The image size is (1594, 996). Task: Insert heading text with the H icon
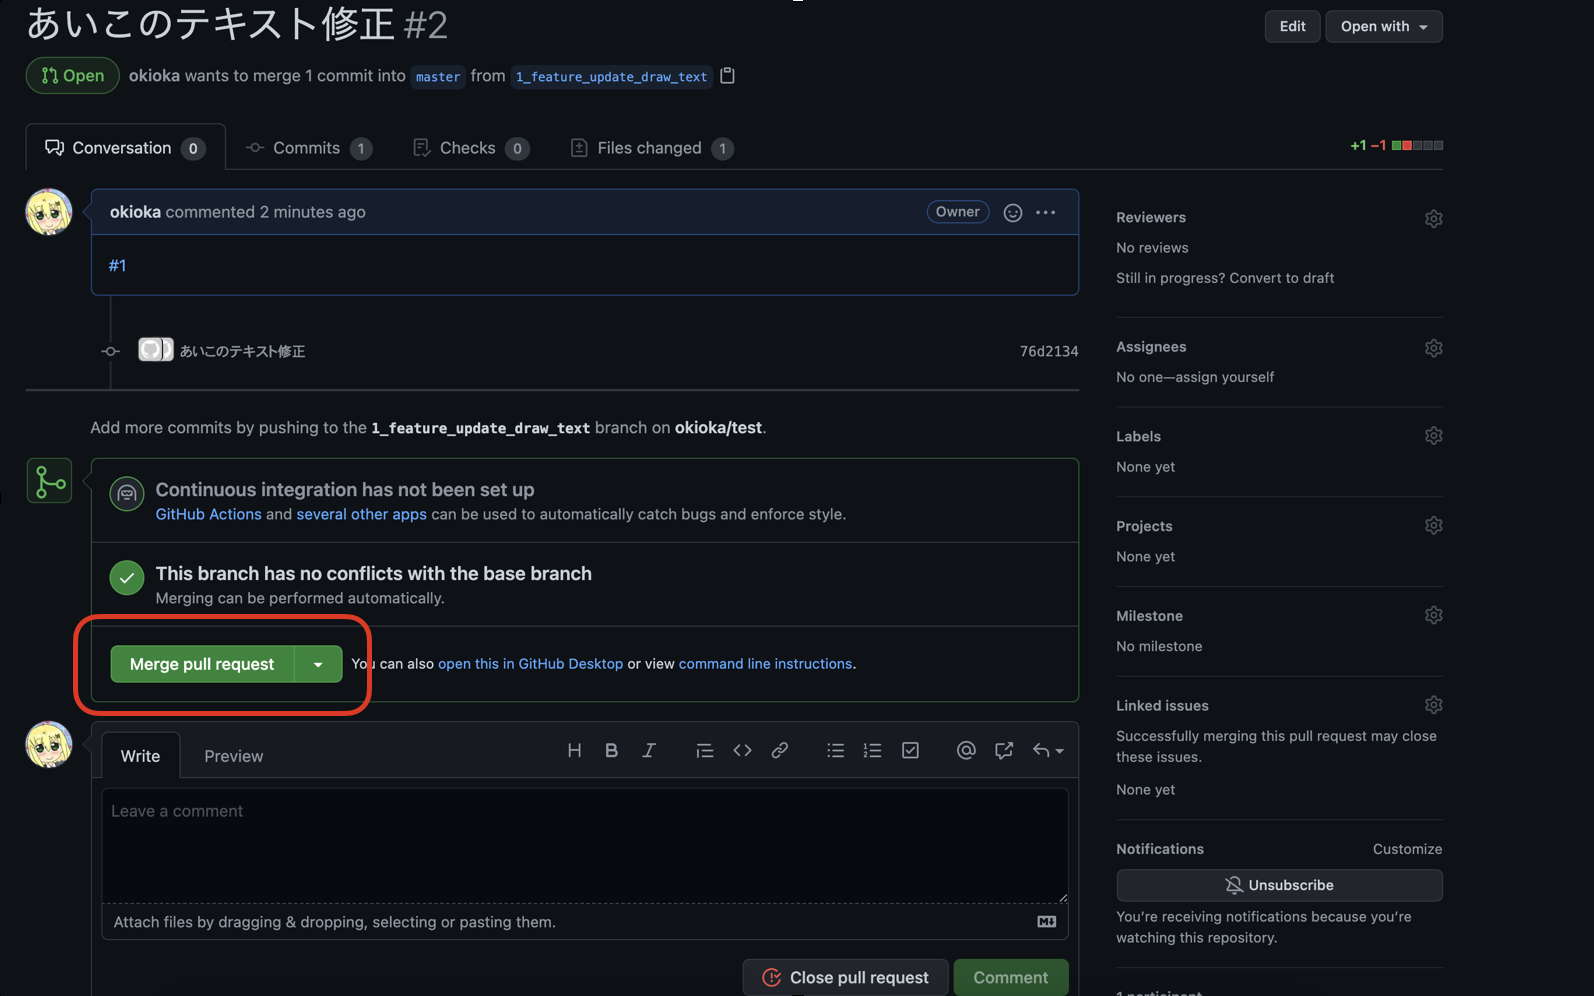(574, 751)
